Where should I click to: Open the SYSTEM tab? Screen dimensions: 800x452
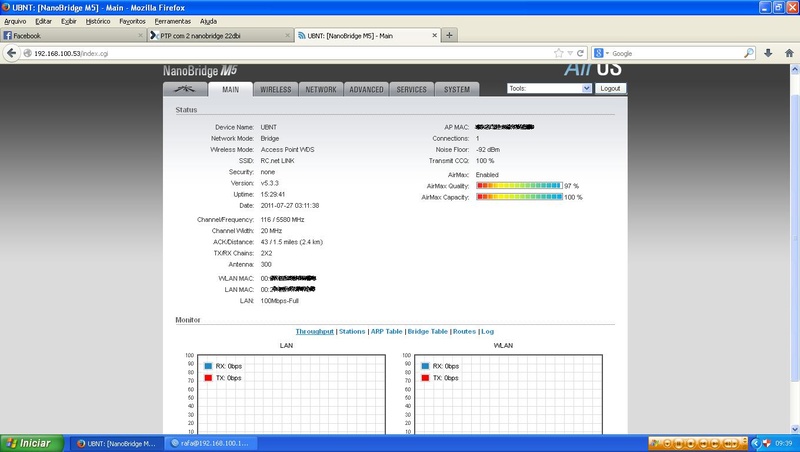click(x=457, y=89)
